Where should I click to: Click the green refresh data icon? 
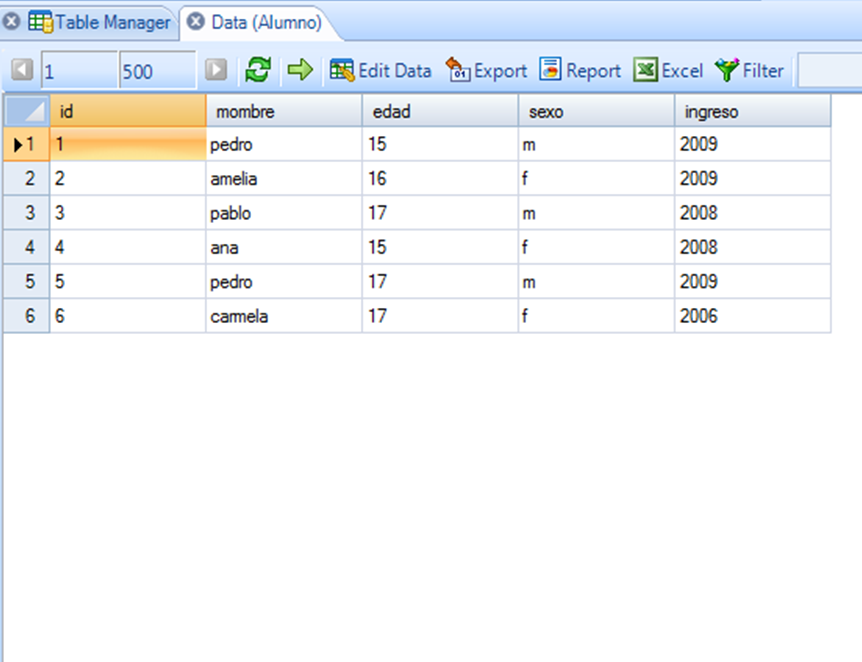click(x=258, y=70)
